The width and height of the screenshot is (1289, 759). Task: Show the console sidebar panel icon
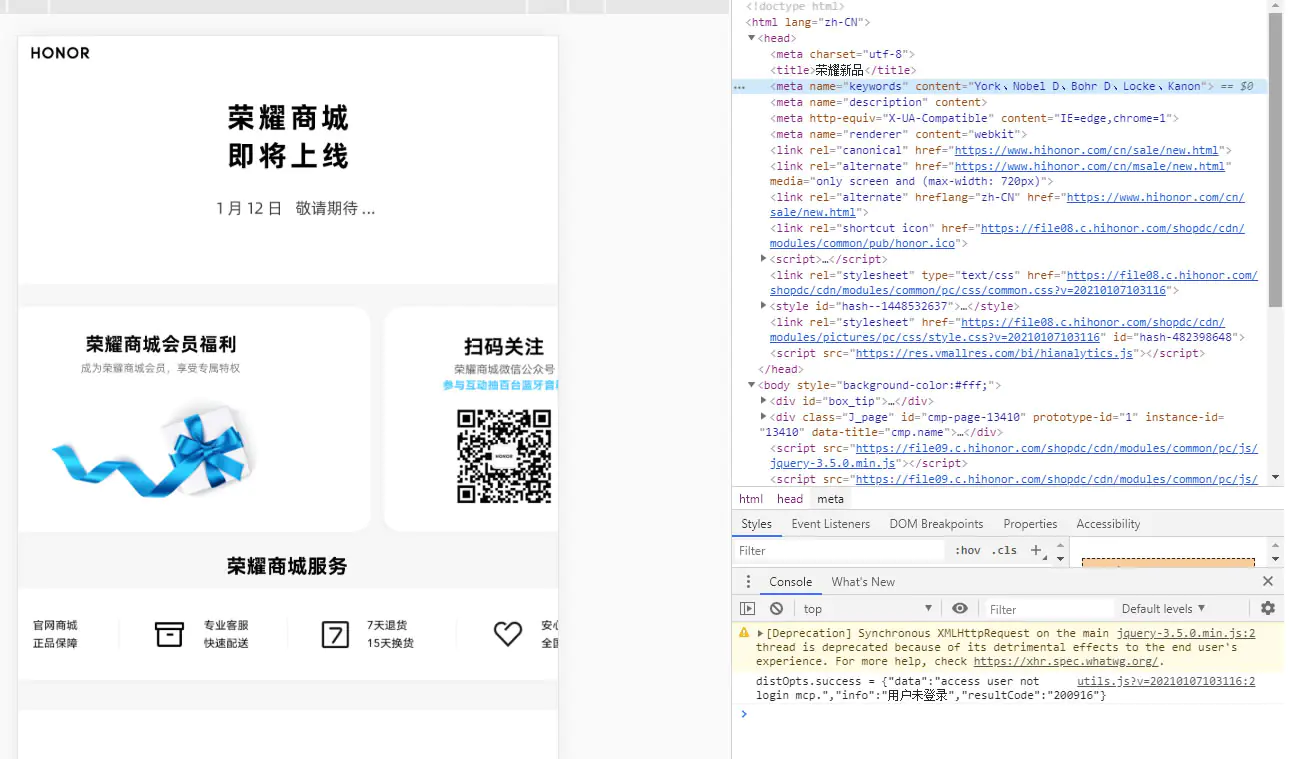747,609
